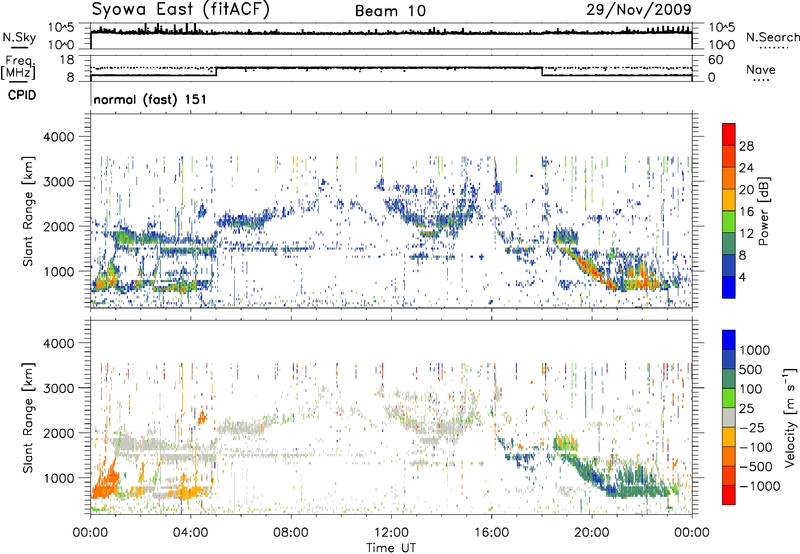Click the "Nave" legend label
The width and height of the screenshot is (800, 554).
coord(761,69)
